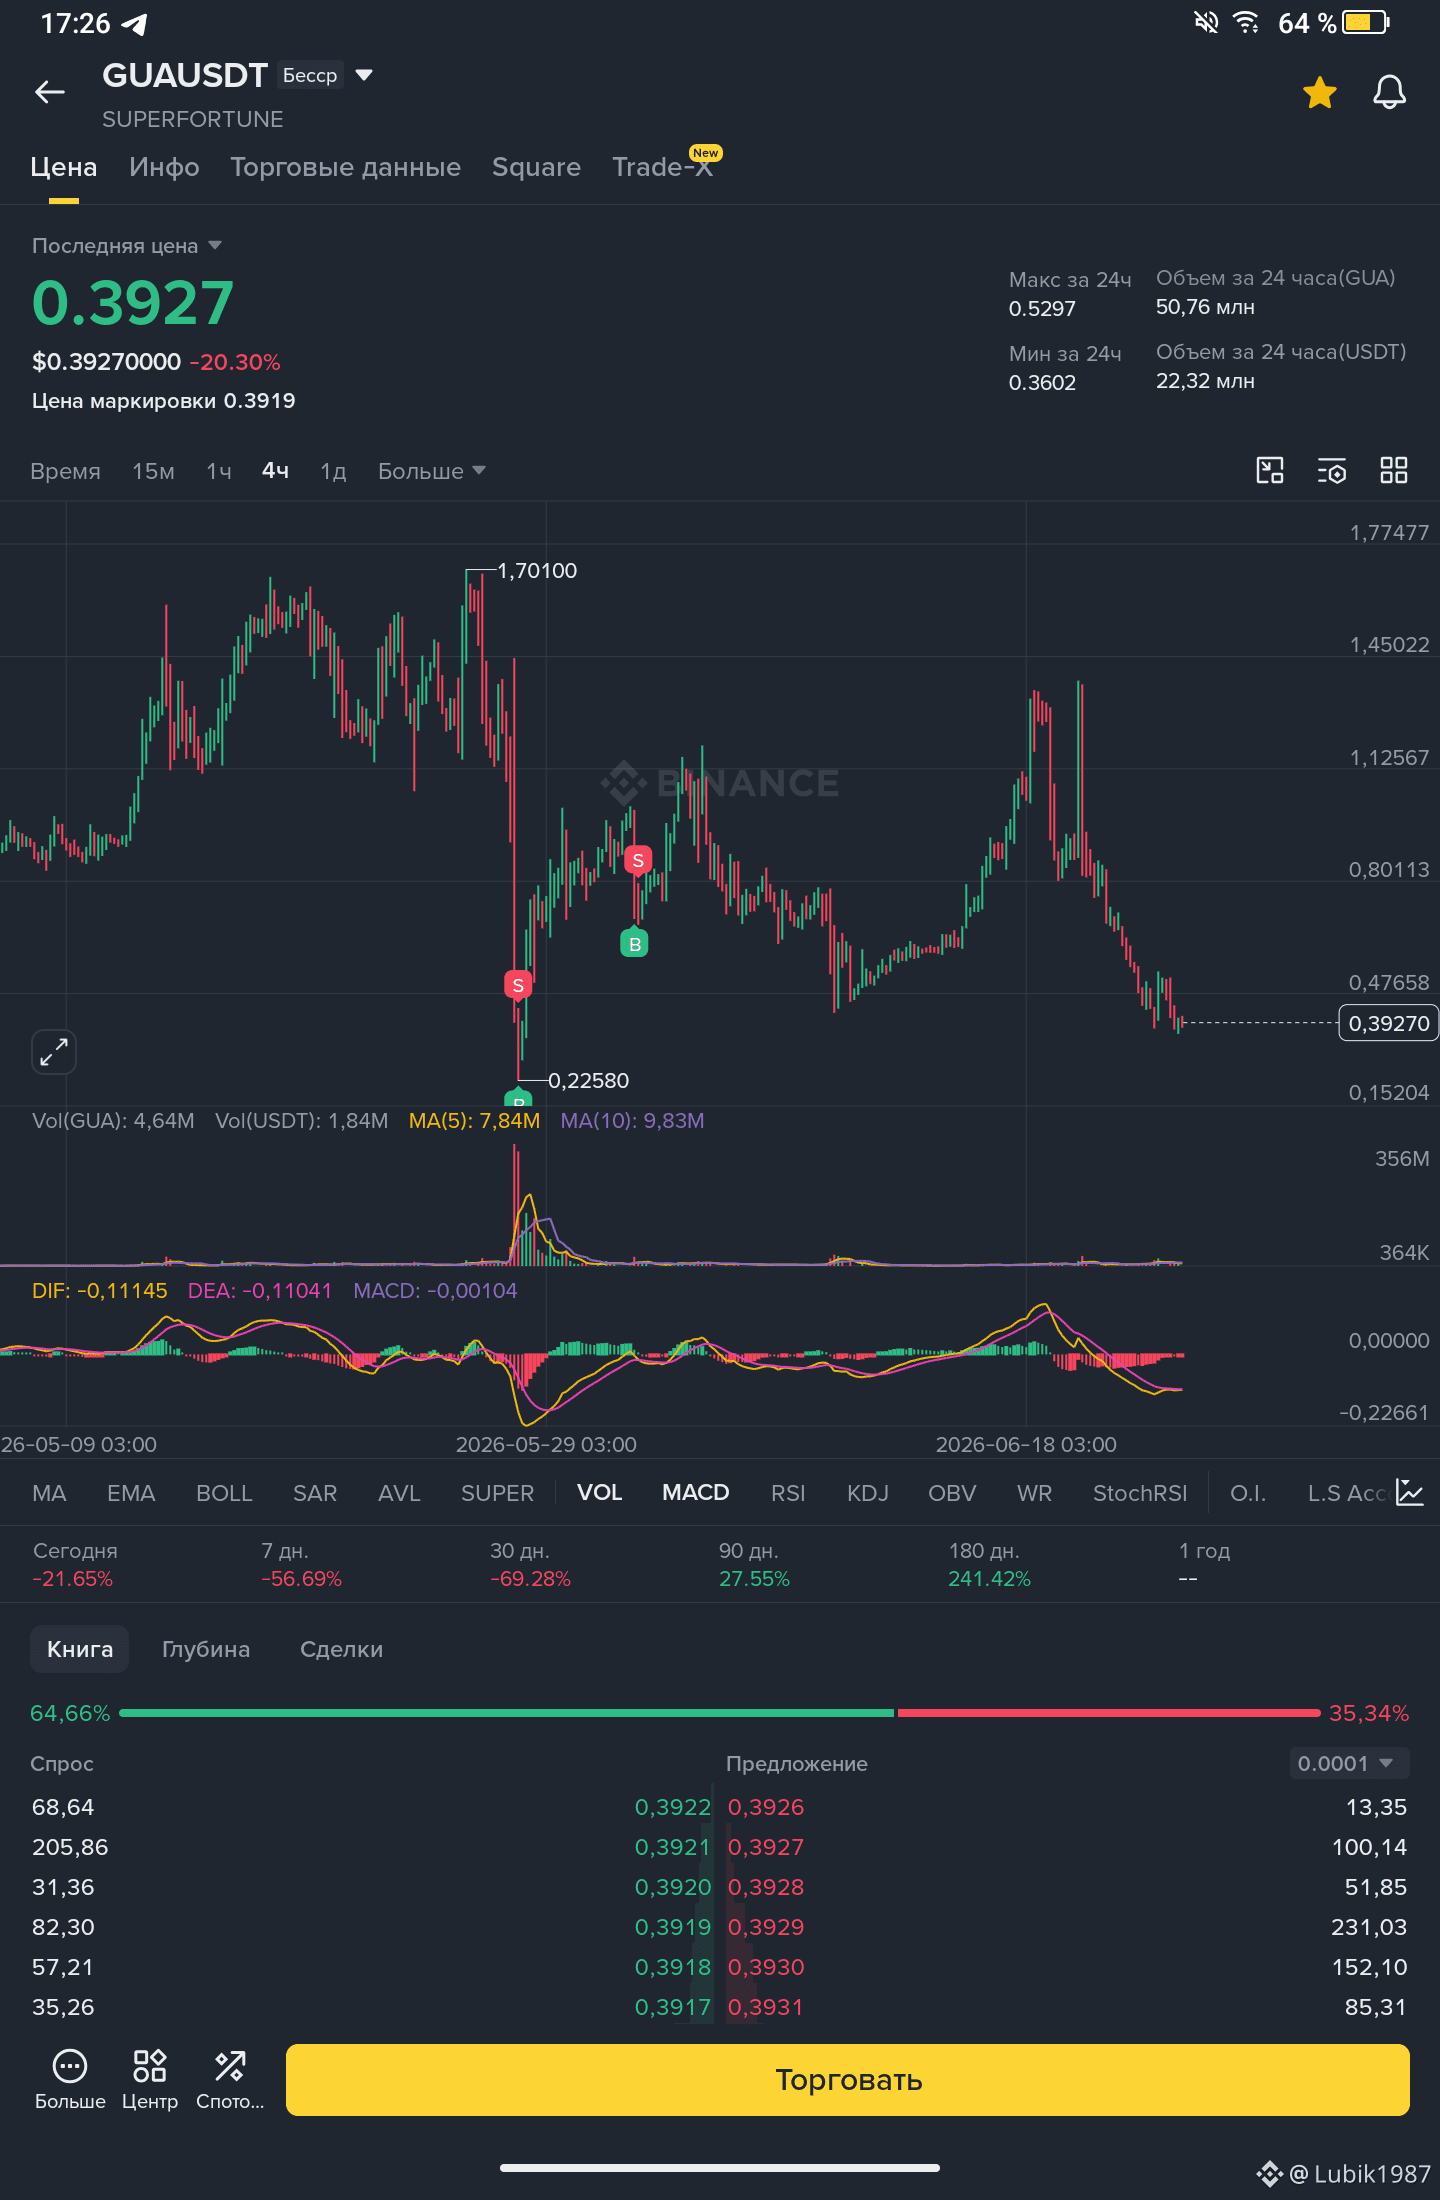Enable the OBV sub-indicator
This screenshot has width=1440, height=2200.
click(952, 1493)
